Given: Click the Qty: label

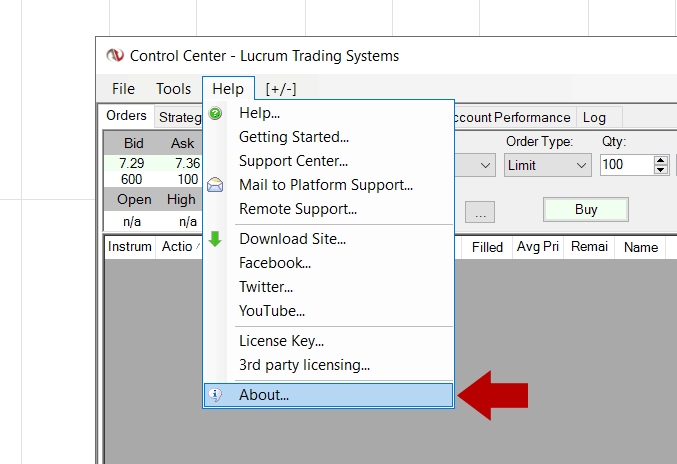Looking at the screenshot, I should tap(614, 142).
